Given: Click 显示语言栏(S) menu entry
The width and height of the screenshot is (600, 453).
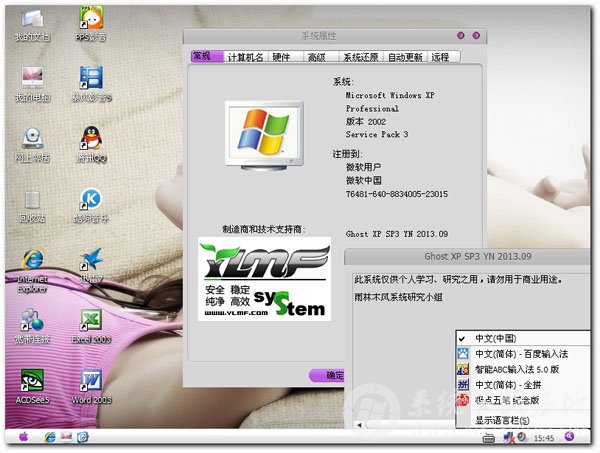Looking at the screenshot, I should pos(523,420).
